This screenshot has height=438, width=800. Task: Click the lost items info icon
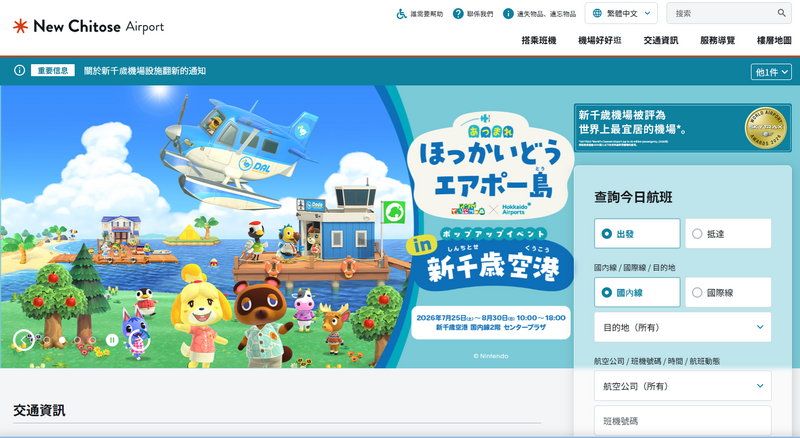pyautogui.click(x=508, y=14)
